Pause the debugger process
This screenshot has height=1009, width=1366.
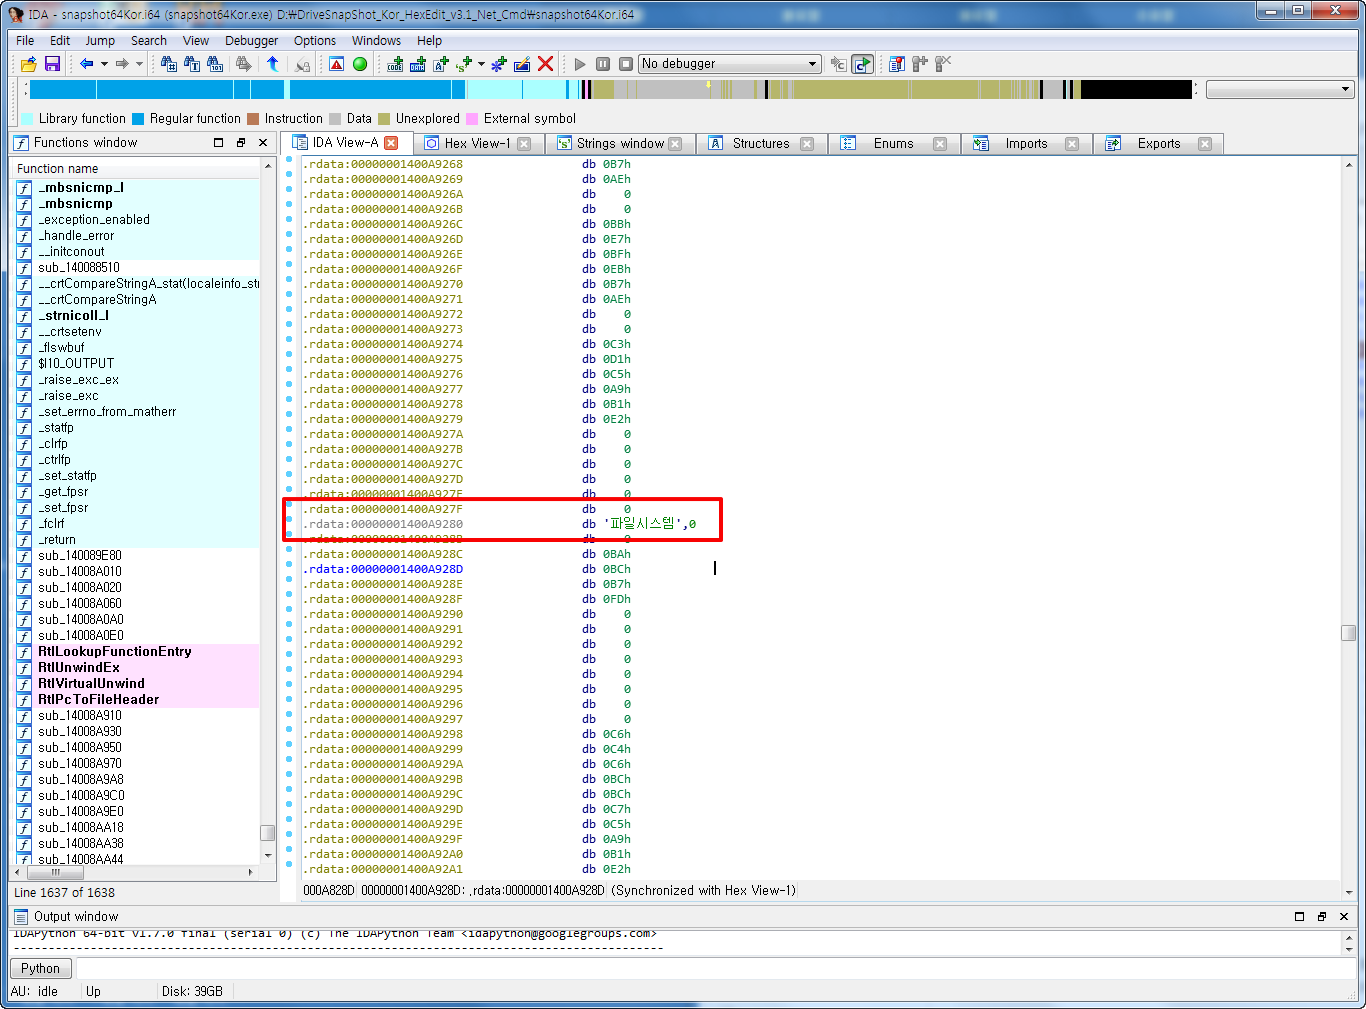coord(603,64)
